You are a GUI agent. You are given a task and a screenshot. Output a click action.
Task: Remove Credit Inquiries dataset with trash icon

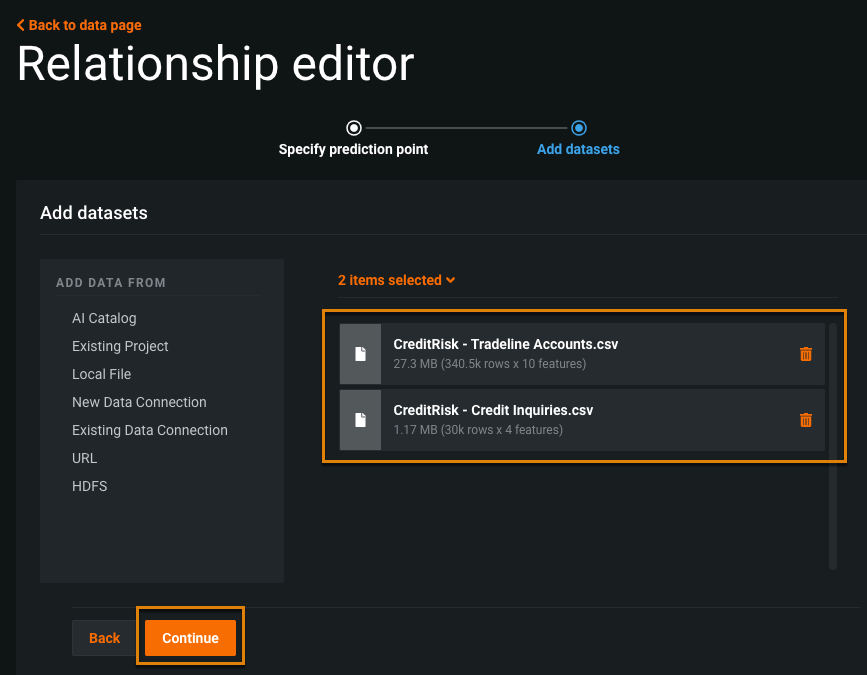tap(805, 420)
